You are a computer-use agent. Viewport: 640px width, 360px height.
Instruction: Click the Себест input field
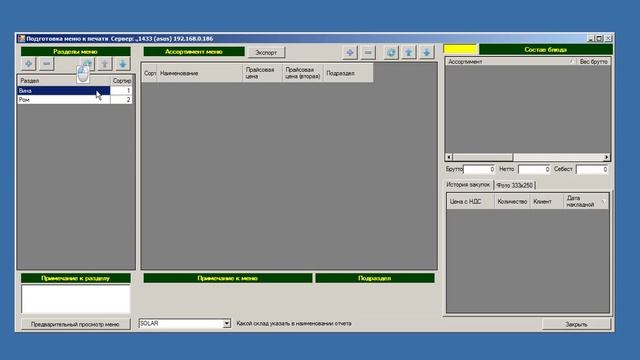click(x=592, y=169)
